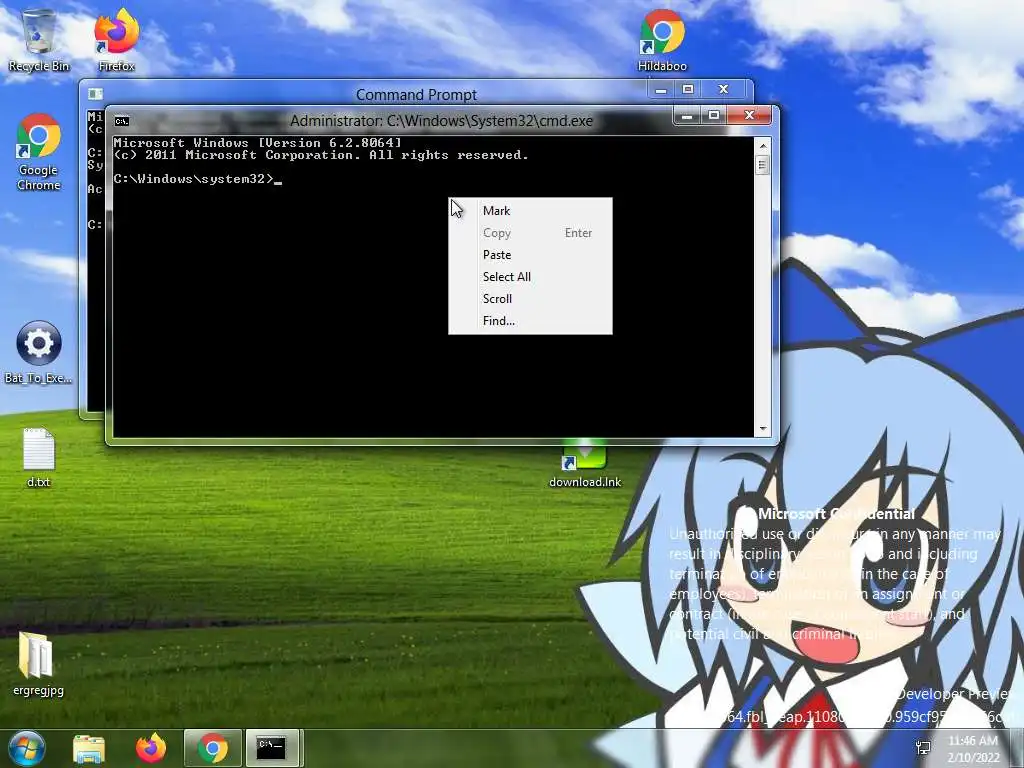Click the Microsoft Windows version text line

257,142
